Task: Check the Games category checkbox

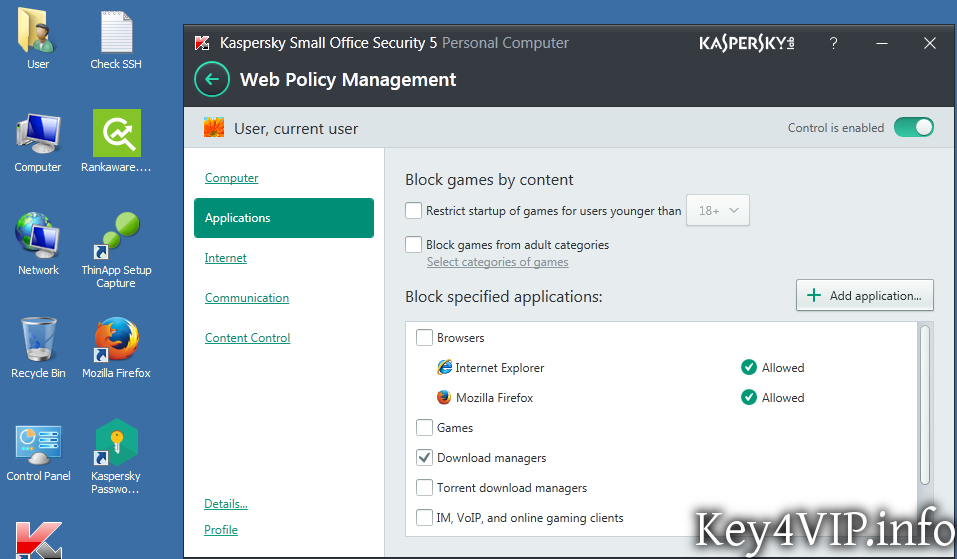Action: coord(424,427)
